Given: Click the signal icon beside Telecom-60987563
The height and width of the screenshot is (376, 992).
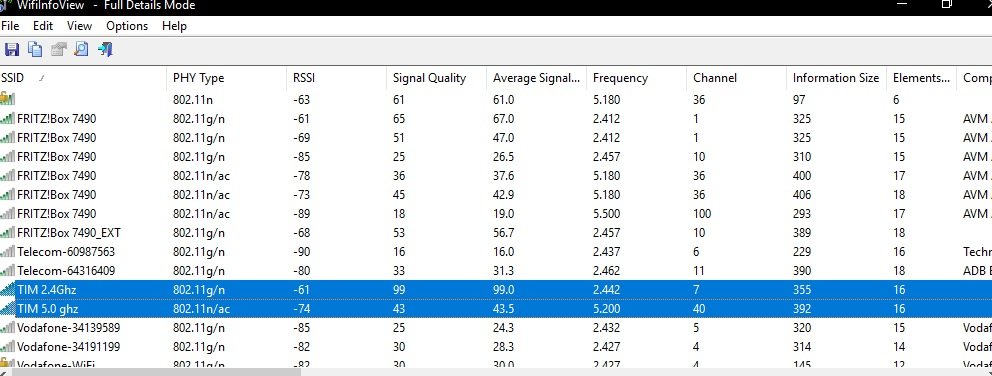Looking at the screenshot, I should (8, 251).
